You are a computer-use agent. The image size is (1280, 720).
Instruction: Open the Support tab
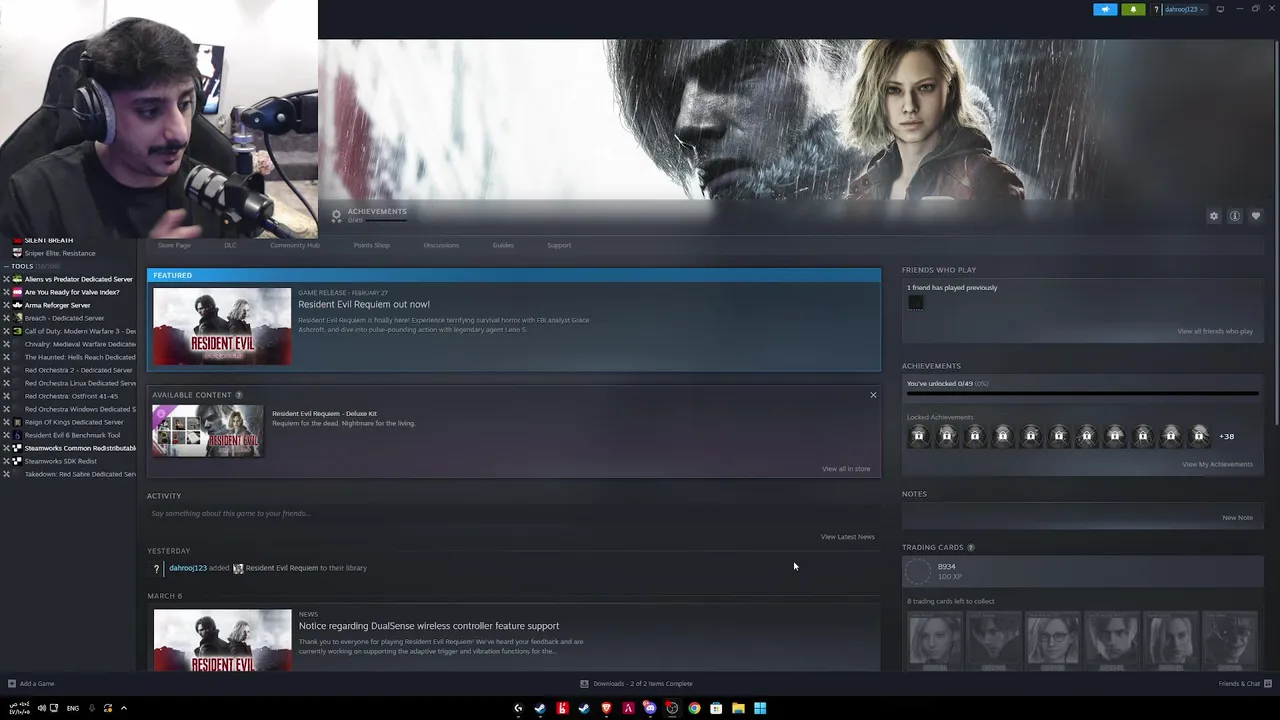click(559, 245)
